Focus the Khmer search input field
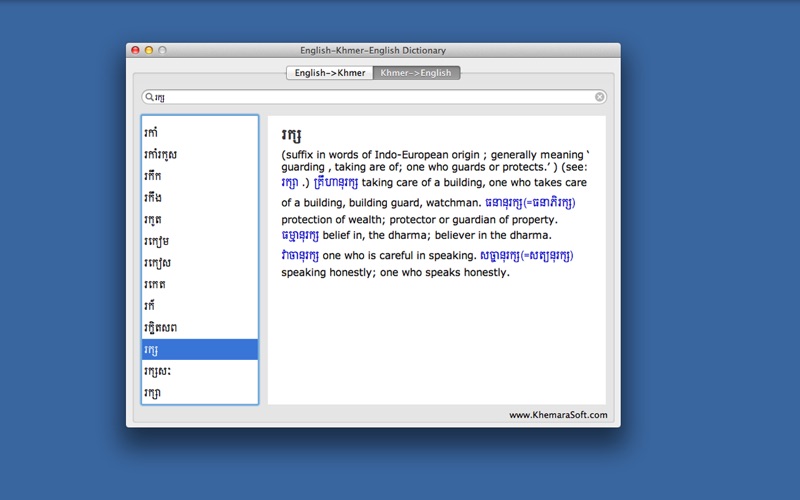 coord(374,97)
